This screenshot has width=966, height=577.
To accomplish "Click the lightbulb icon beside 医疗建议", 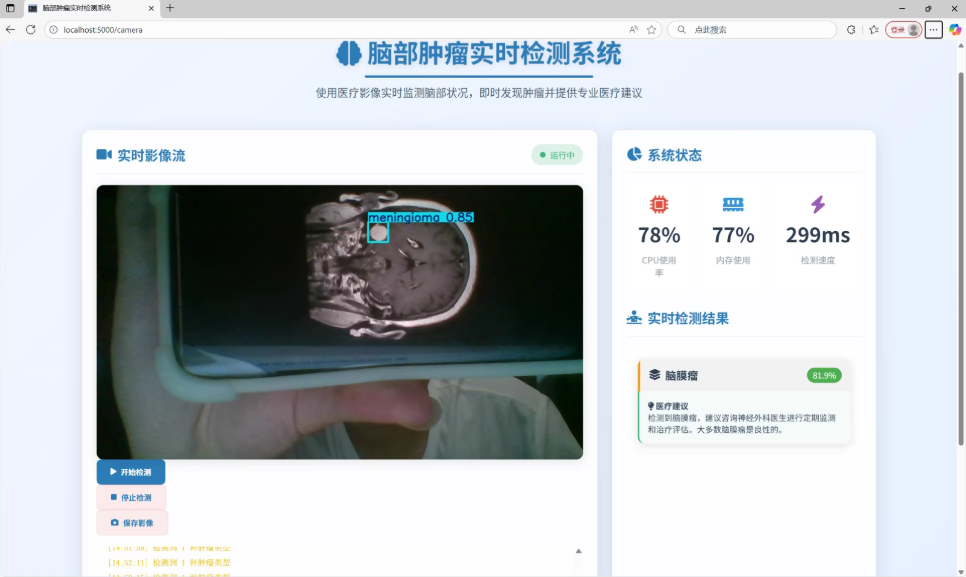I will click(651, 406).
